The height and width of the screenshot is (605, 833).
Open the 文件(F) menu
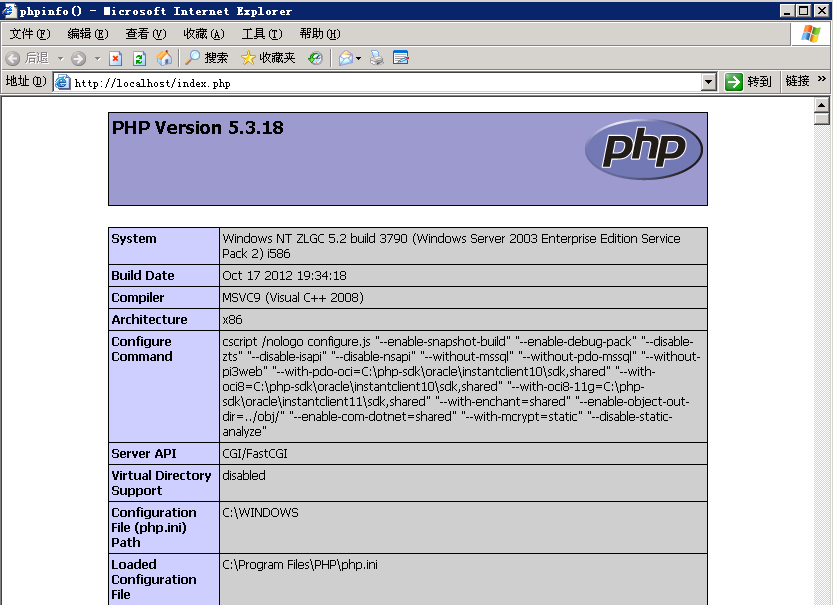(30, 34)
